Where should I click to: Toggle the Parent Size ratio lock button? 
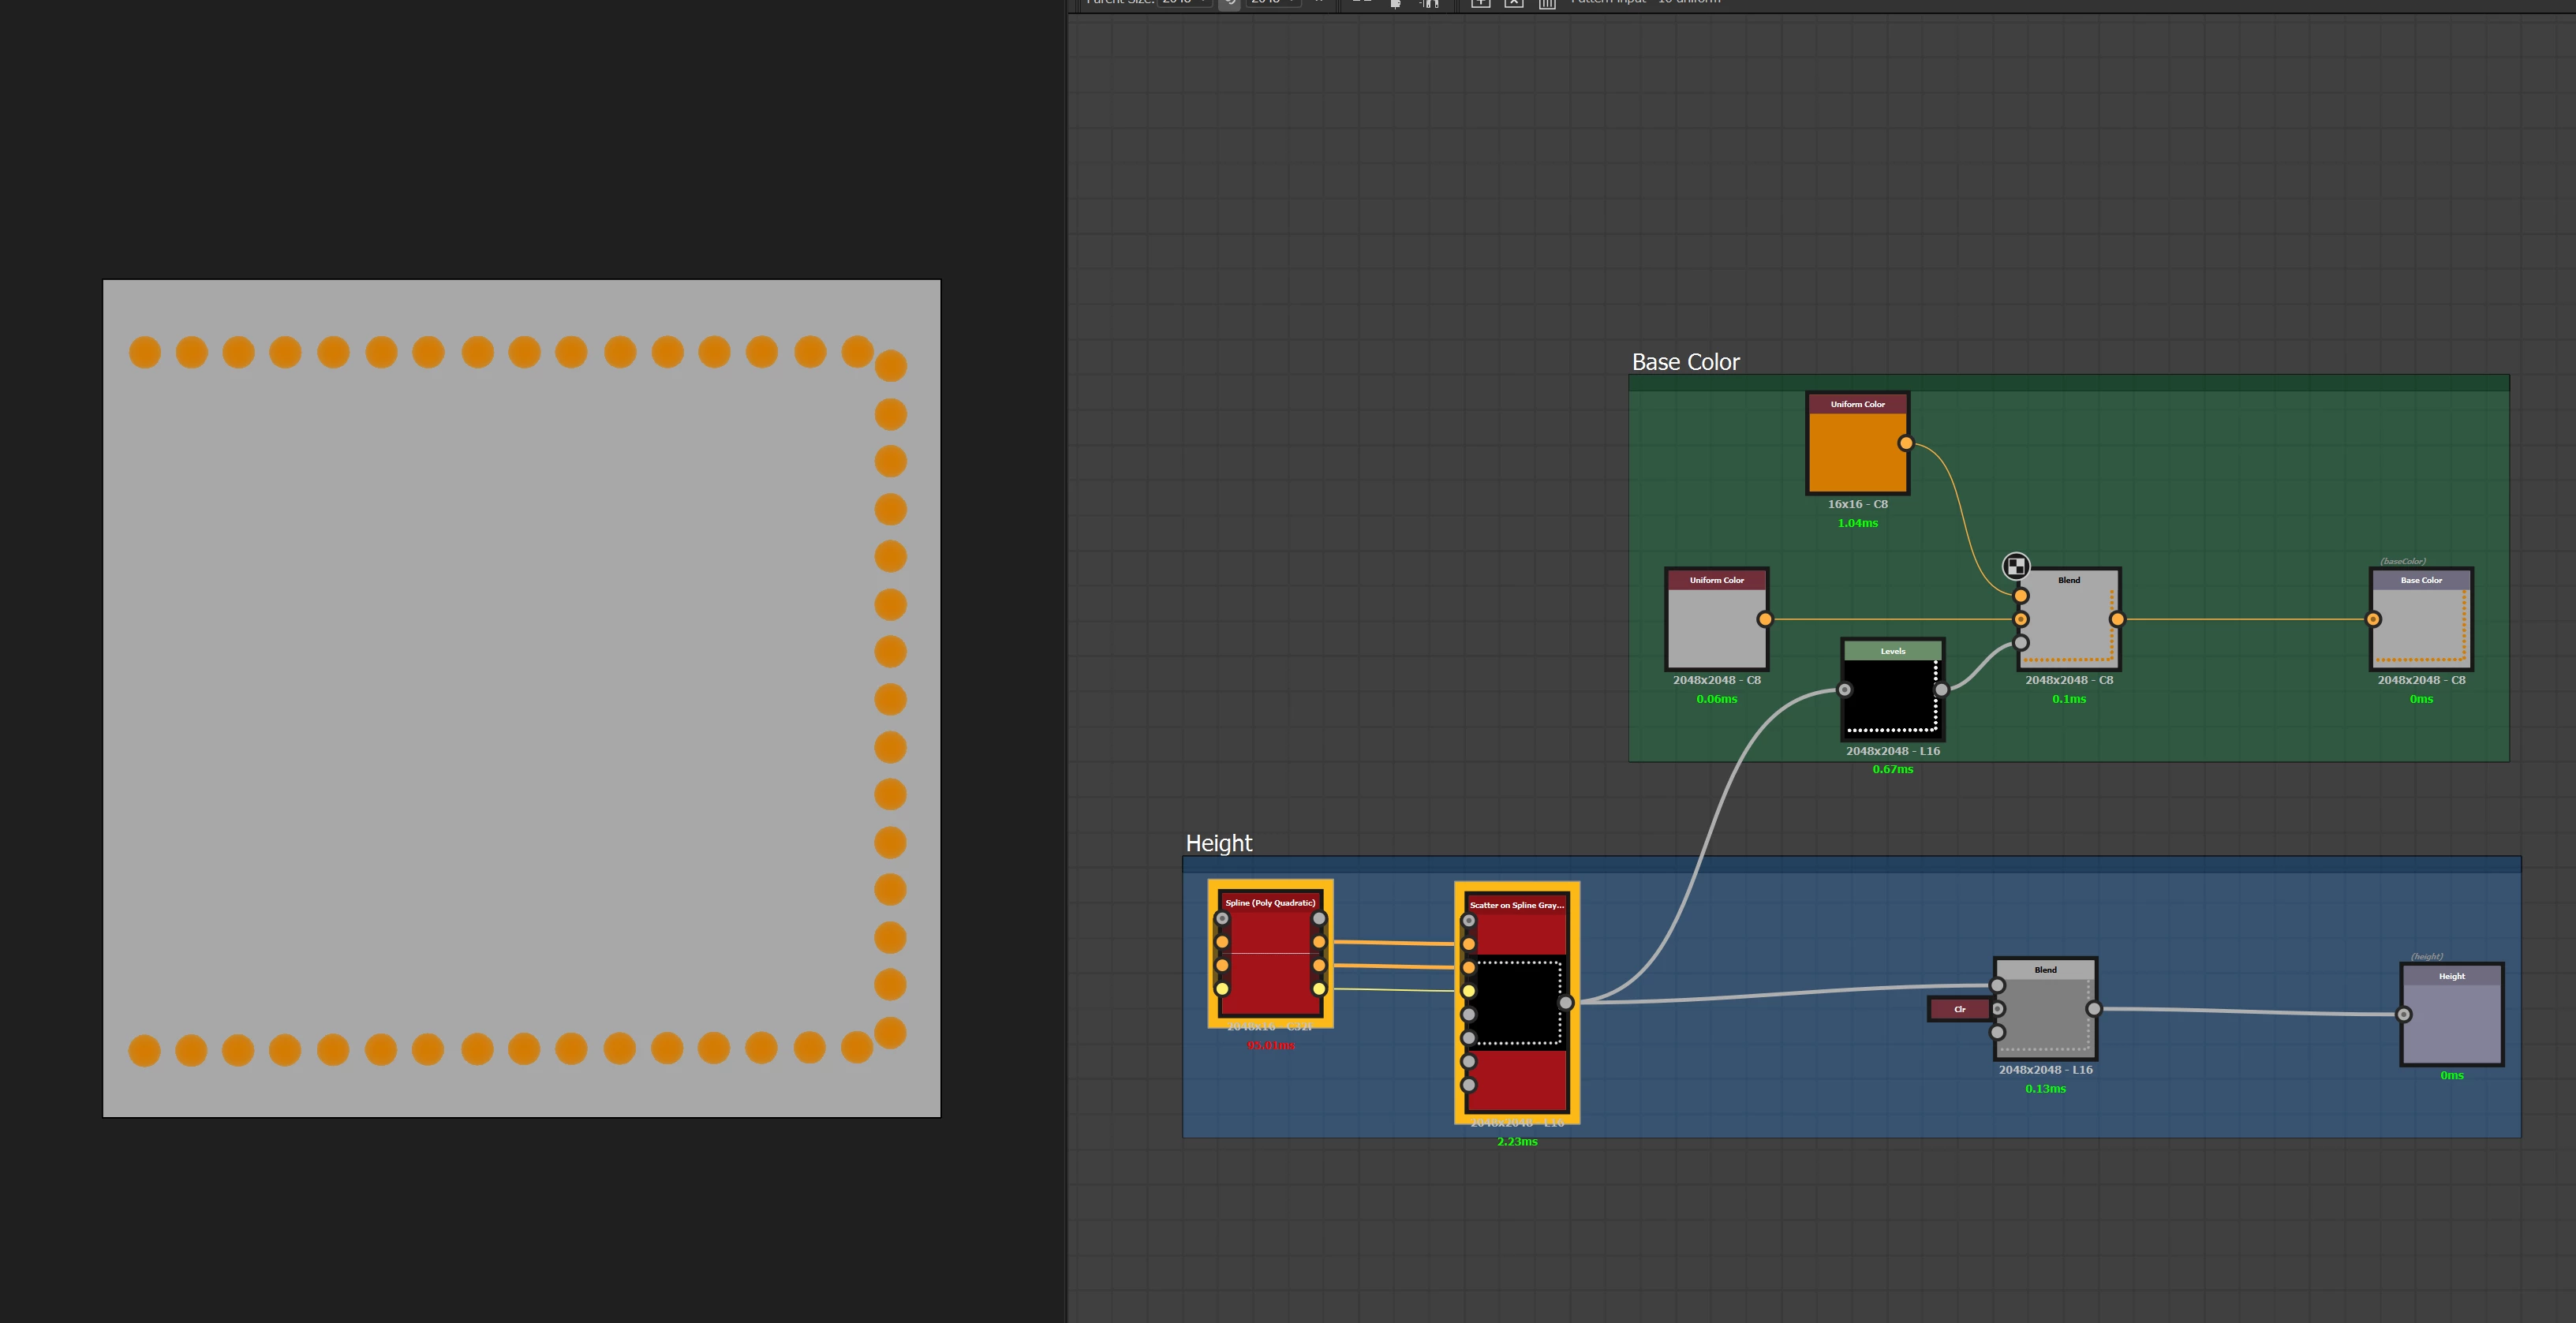1230,3
